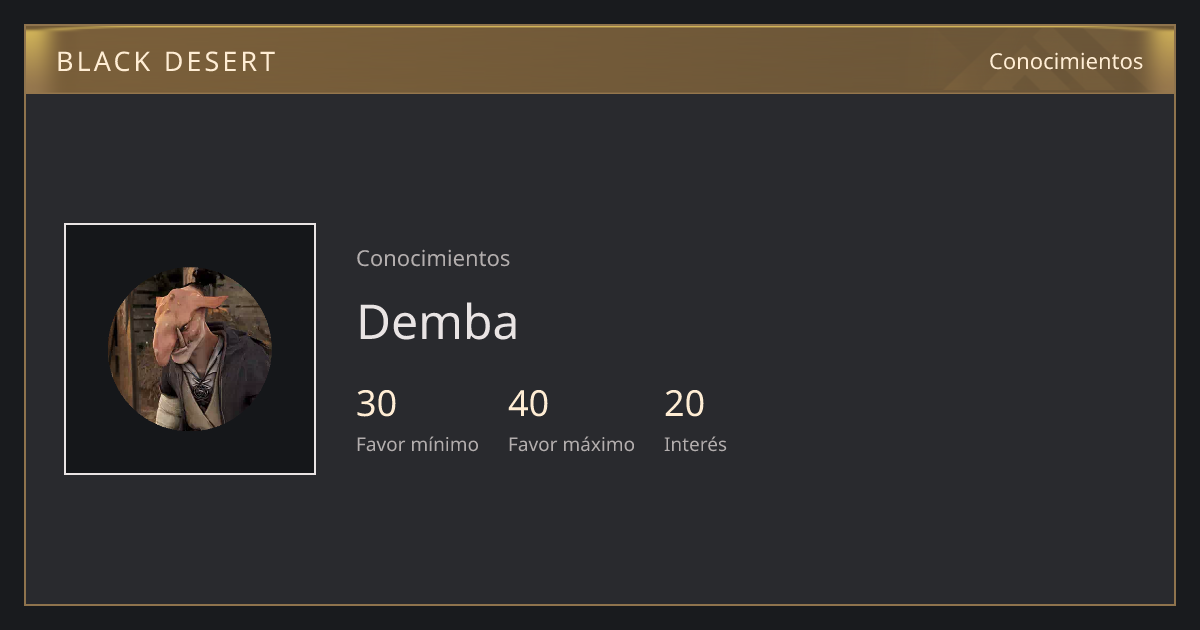Select the Favor mínimo label
Viewport: 1200px width, 630px height.
(417, 444)
